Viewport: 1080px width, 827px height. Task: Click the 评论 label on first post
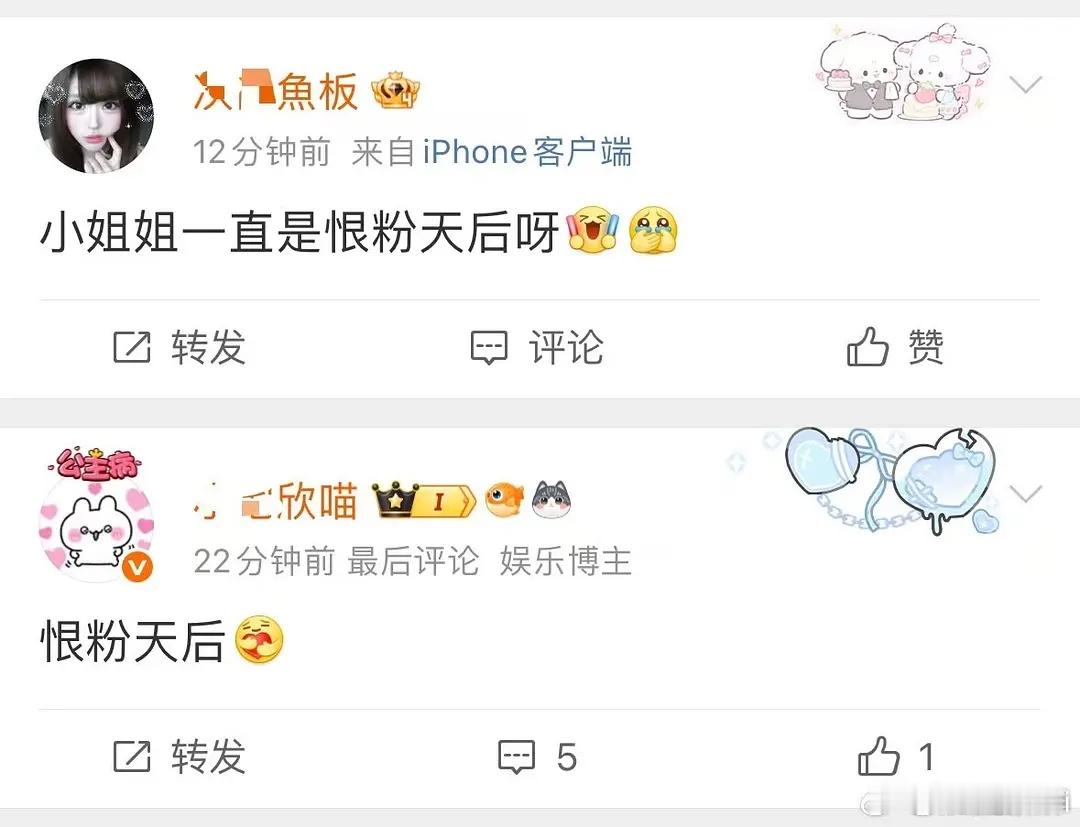coord(566,347)
